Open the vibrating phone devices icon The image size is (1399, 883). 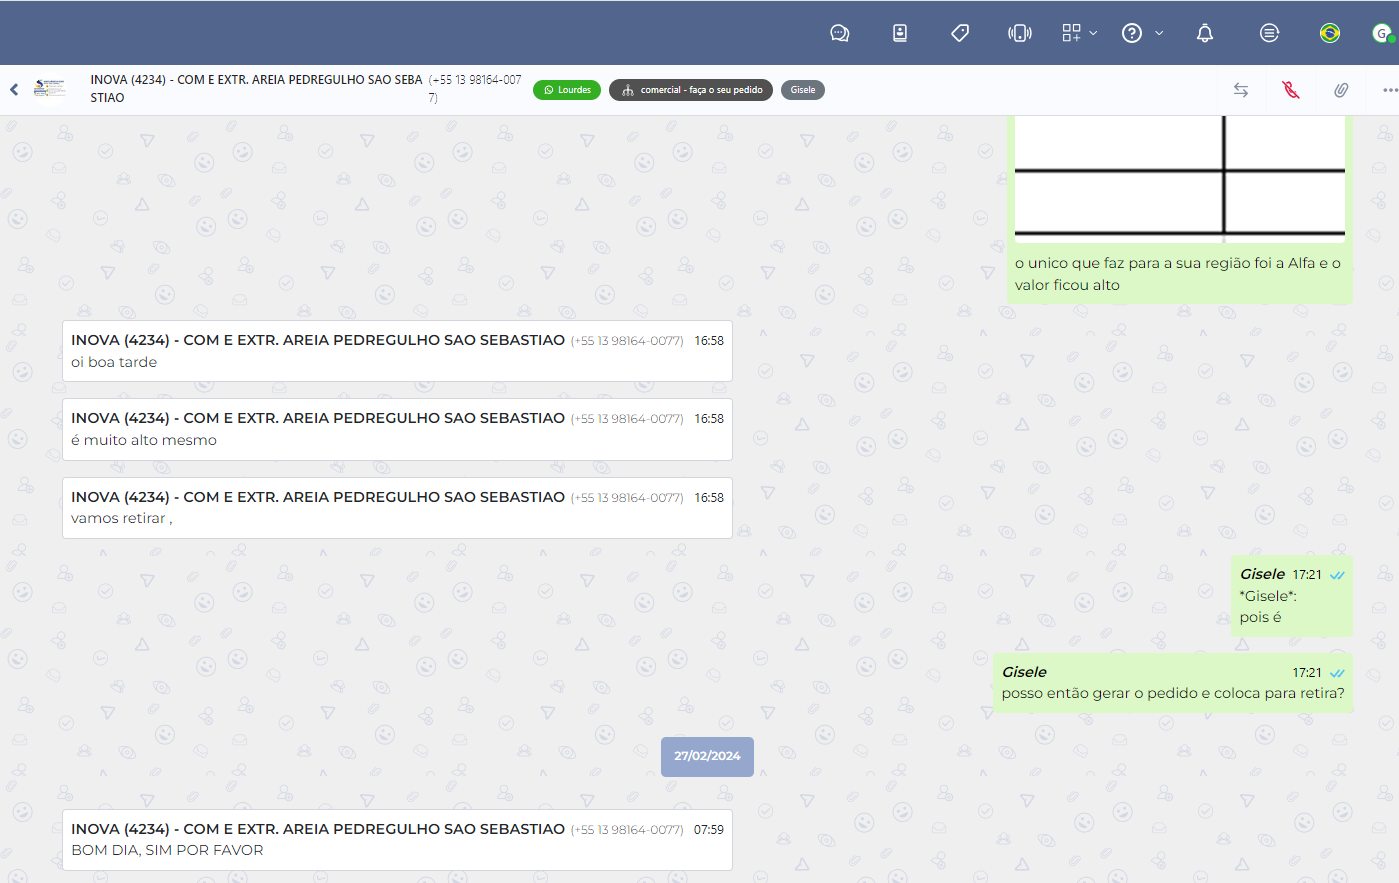tap(1019, 33)
